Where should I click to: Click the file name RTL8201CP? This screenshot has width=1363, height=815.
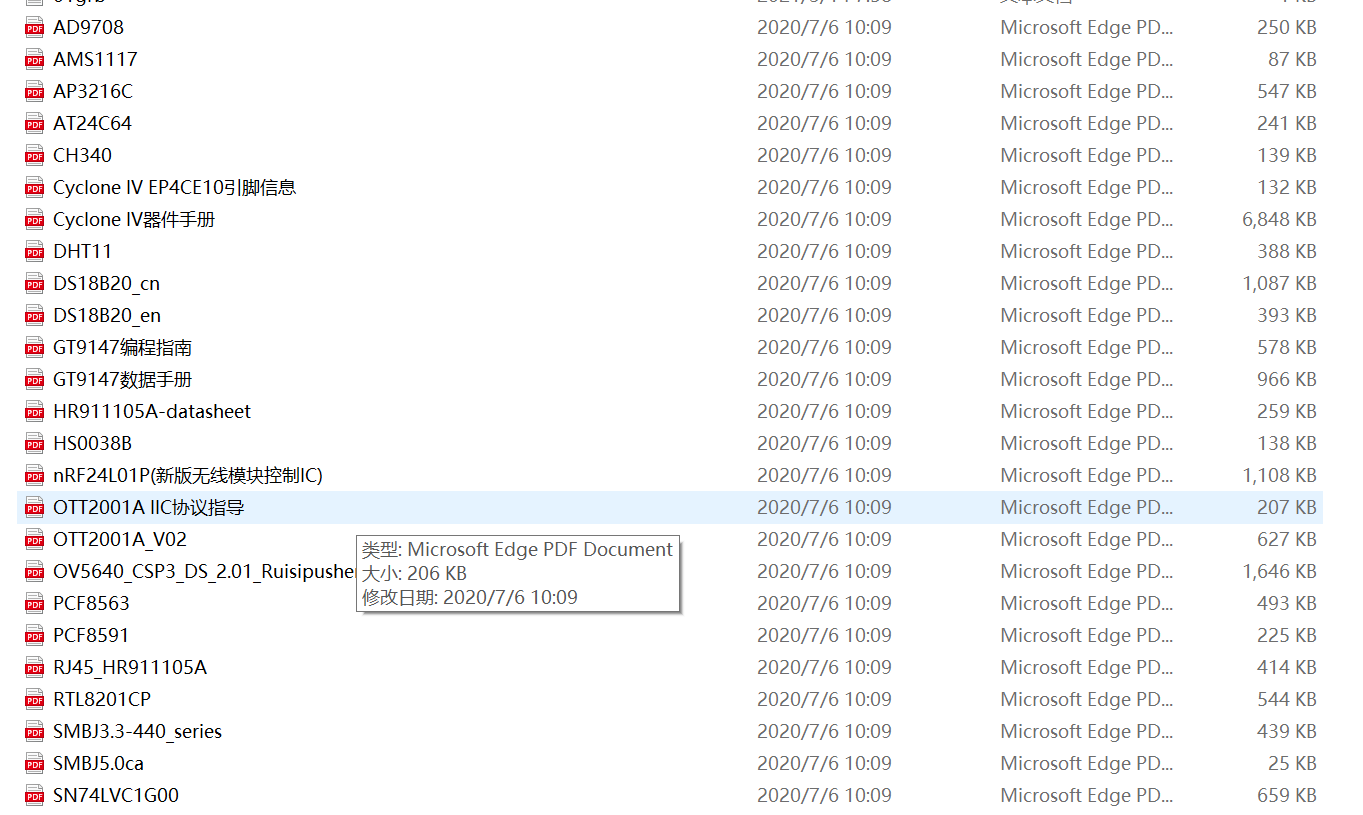[102, 699]
